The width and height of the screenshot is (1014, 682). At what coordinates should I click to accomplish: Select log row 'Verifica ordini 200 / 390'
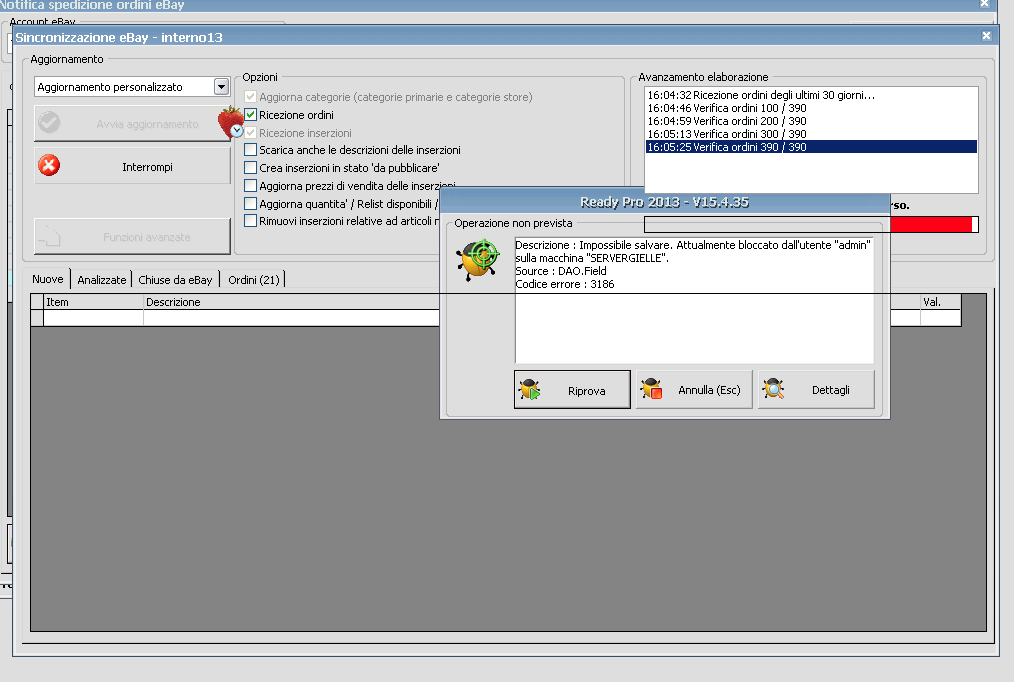811,121
